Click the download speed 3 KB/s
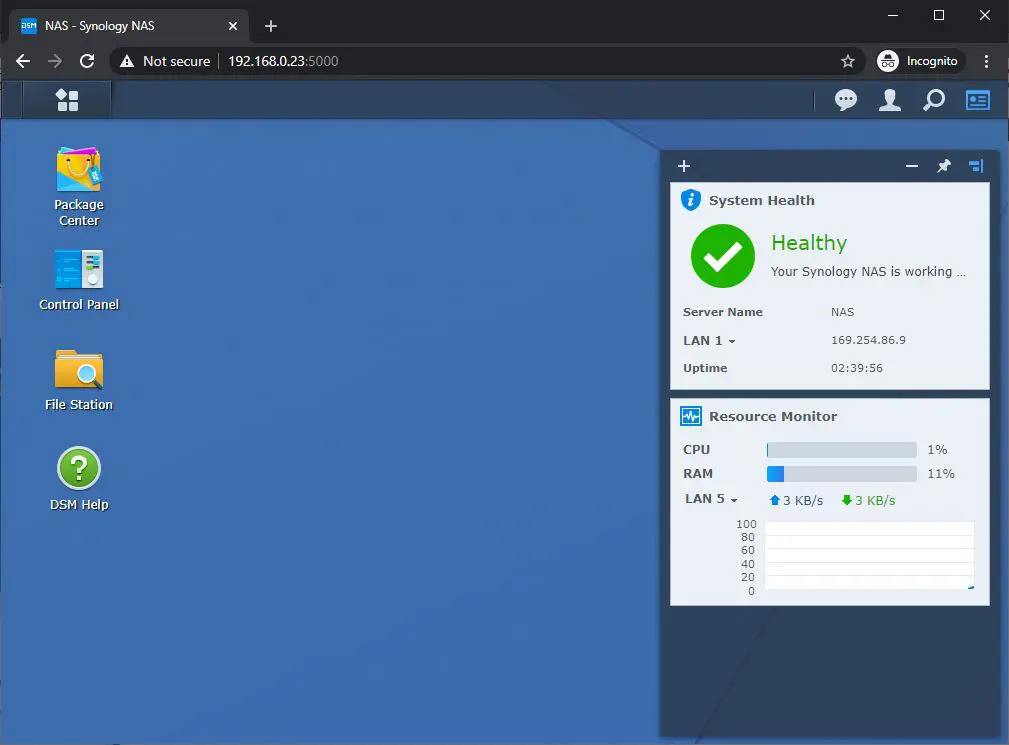Viewport: 1009px width, 745px height. (868, 501)
